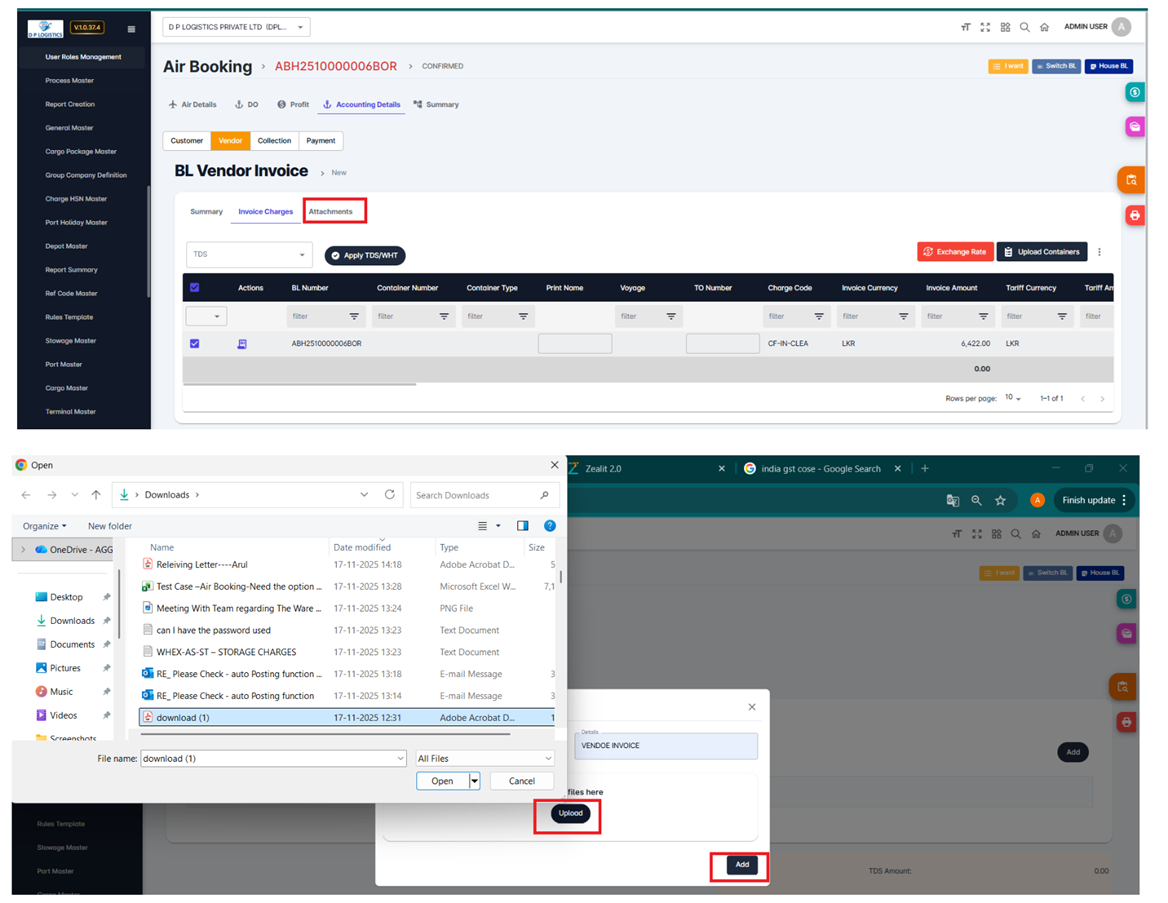
Task: Click the help icon in Open dialog
Action: pyautogui.click(x=549, y=526)
